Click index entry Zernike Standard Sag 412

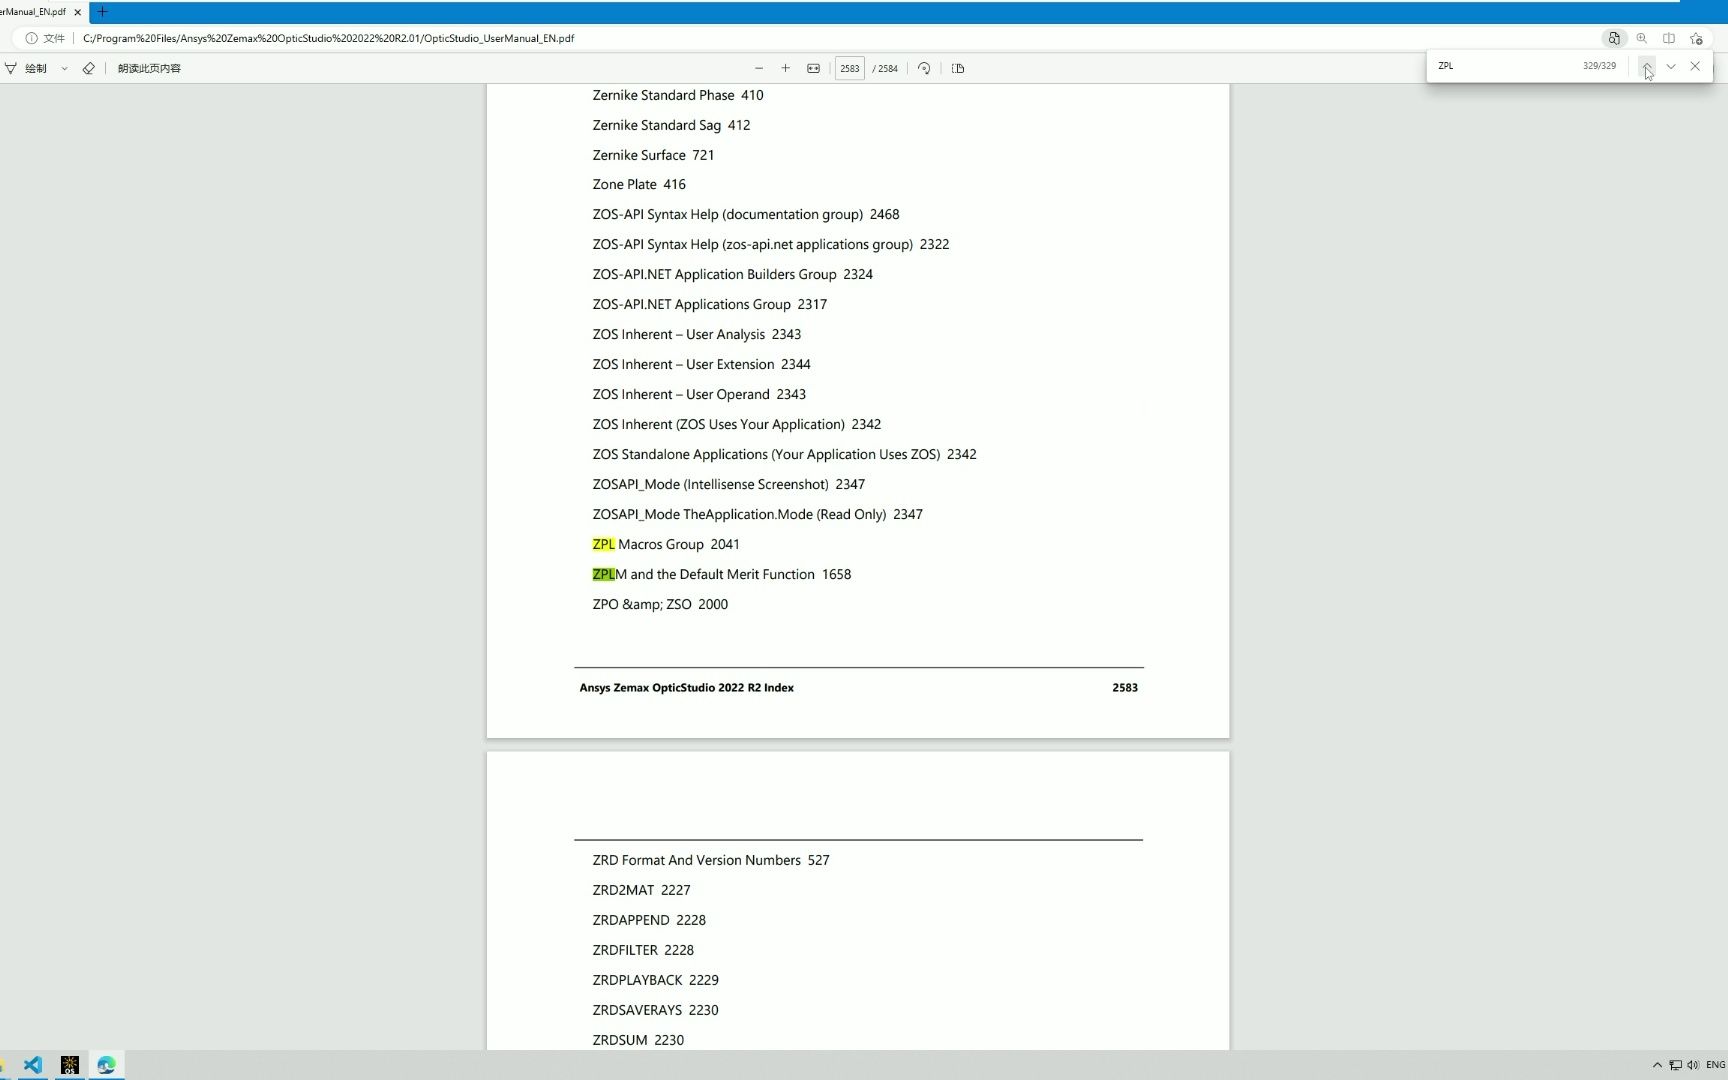coord(671,125)
